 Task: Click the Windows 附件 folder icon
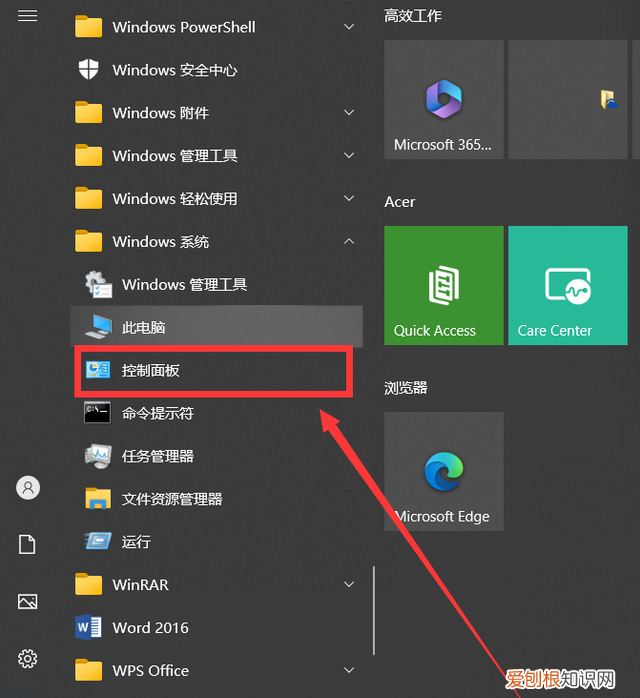(89, 112)
